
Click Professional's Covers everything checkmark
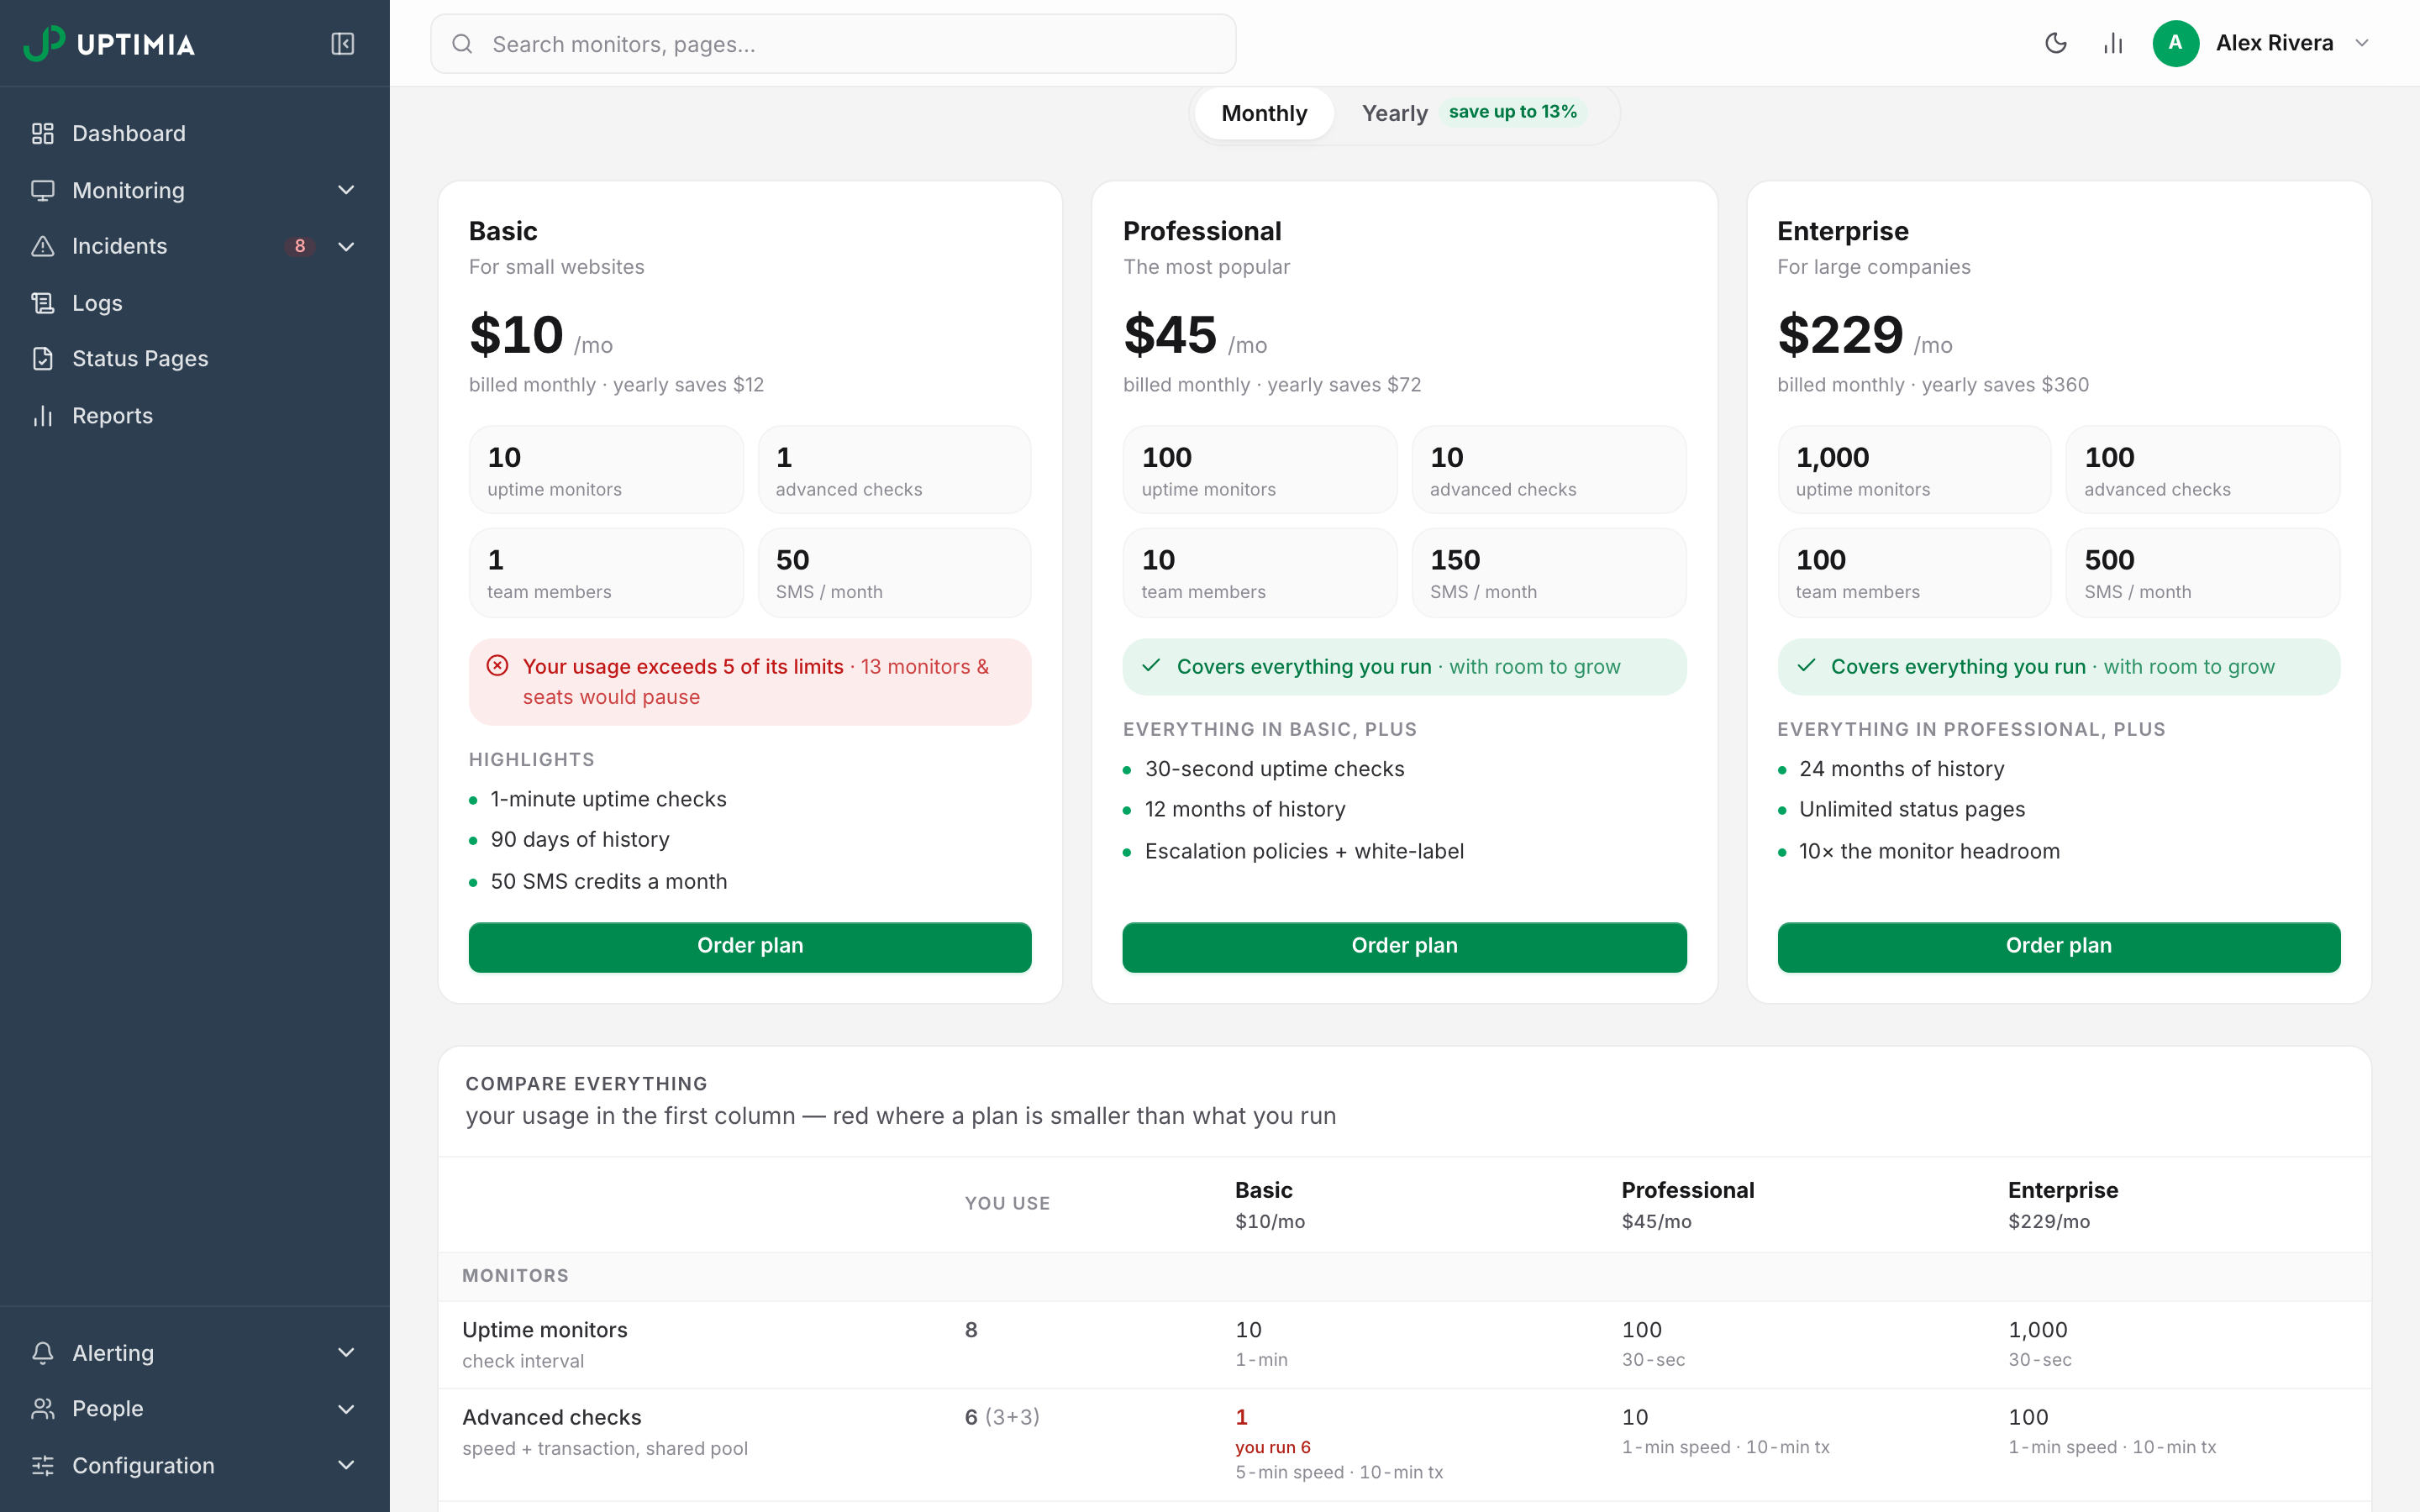(1151, 666)
